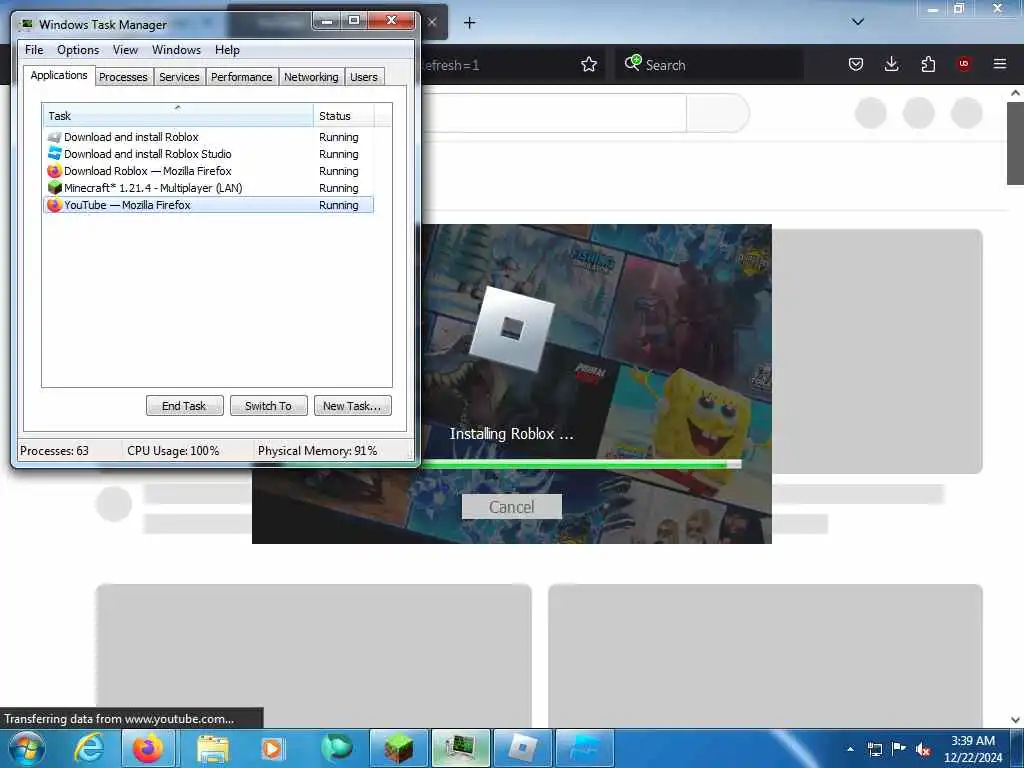The image size is (1024, 768).
Task: Click the YouTube page search field placeholder
Action: click(554, 113)
